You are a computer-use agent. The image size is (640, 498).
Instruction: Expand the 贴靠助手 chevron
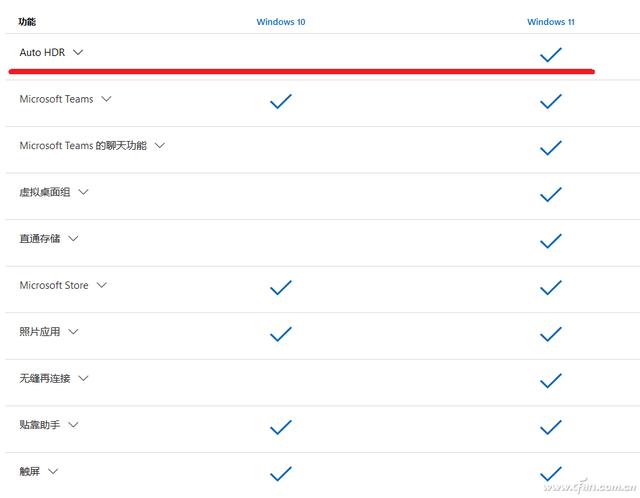[x=73, y=425]
